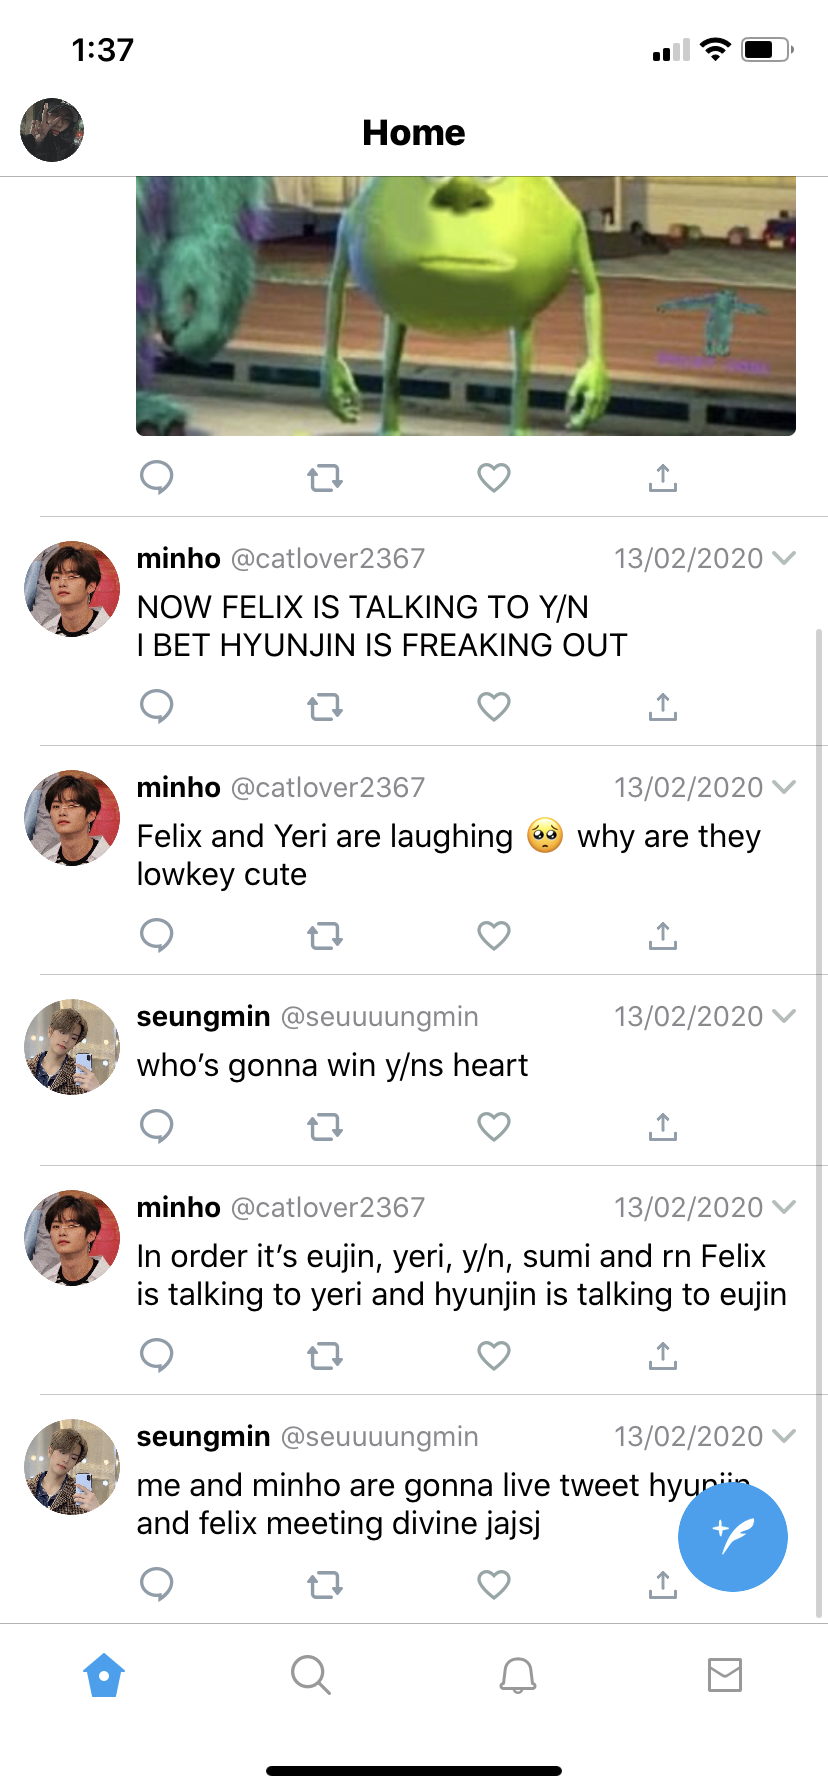Open the @seuuuungmin handle on 'who's gonna win' tweet
The width and height of the screenshot is (828, 1792).
click(x=379, y=1017)
